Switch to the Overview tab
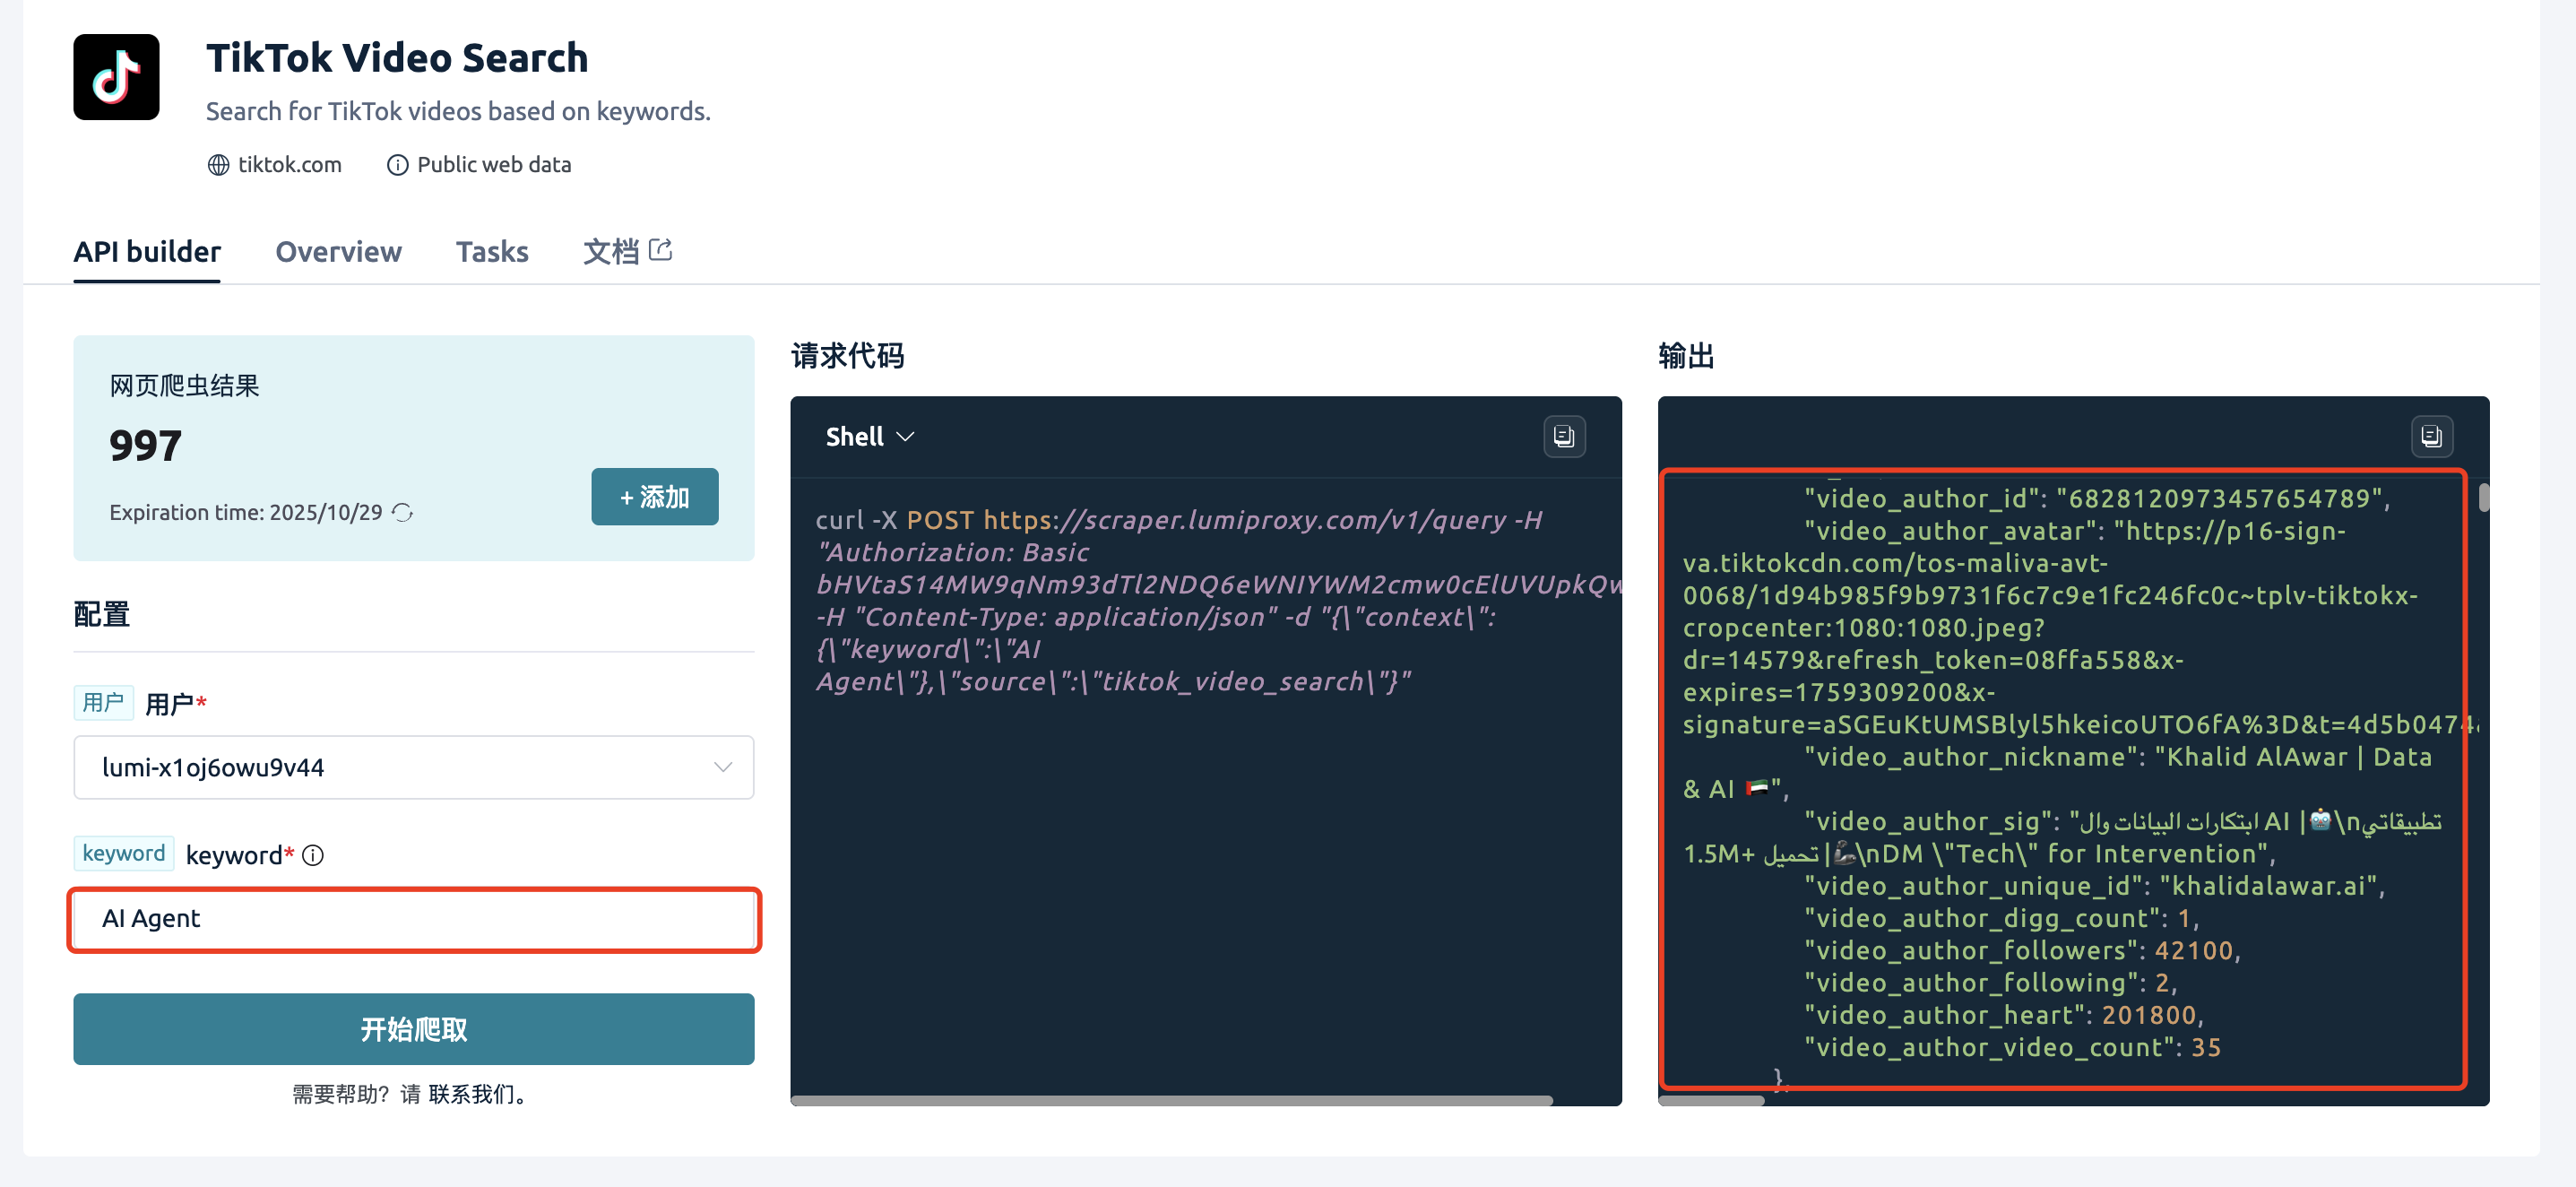Image resolution: width=2576 pixels, height=1187 pixels. [338, 252]
